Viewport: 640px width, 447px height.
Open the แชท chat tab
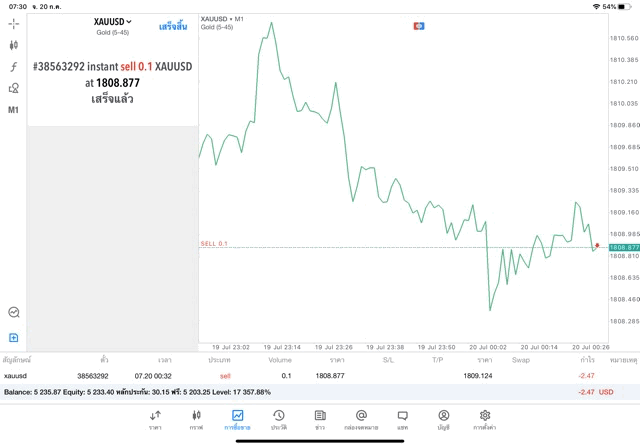402,420
